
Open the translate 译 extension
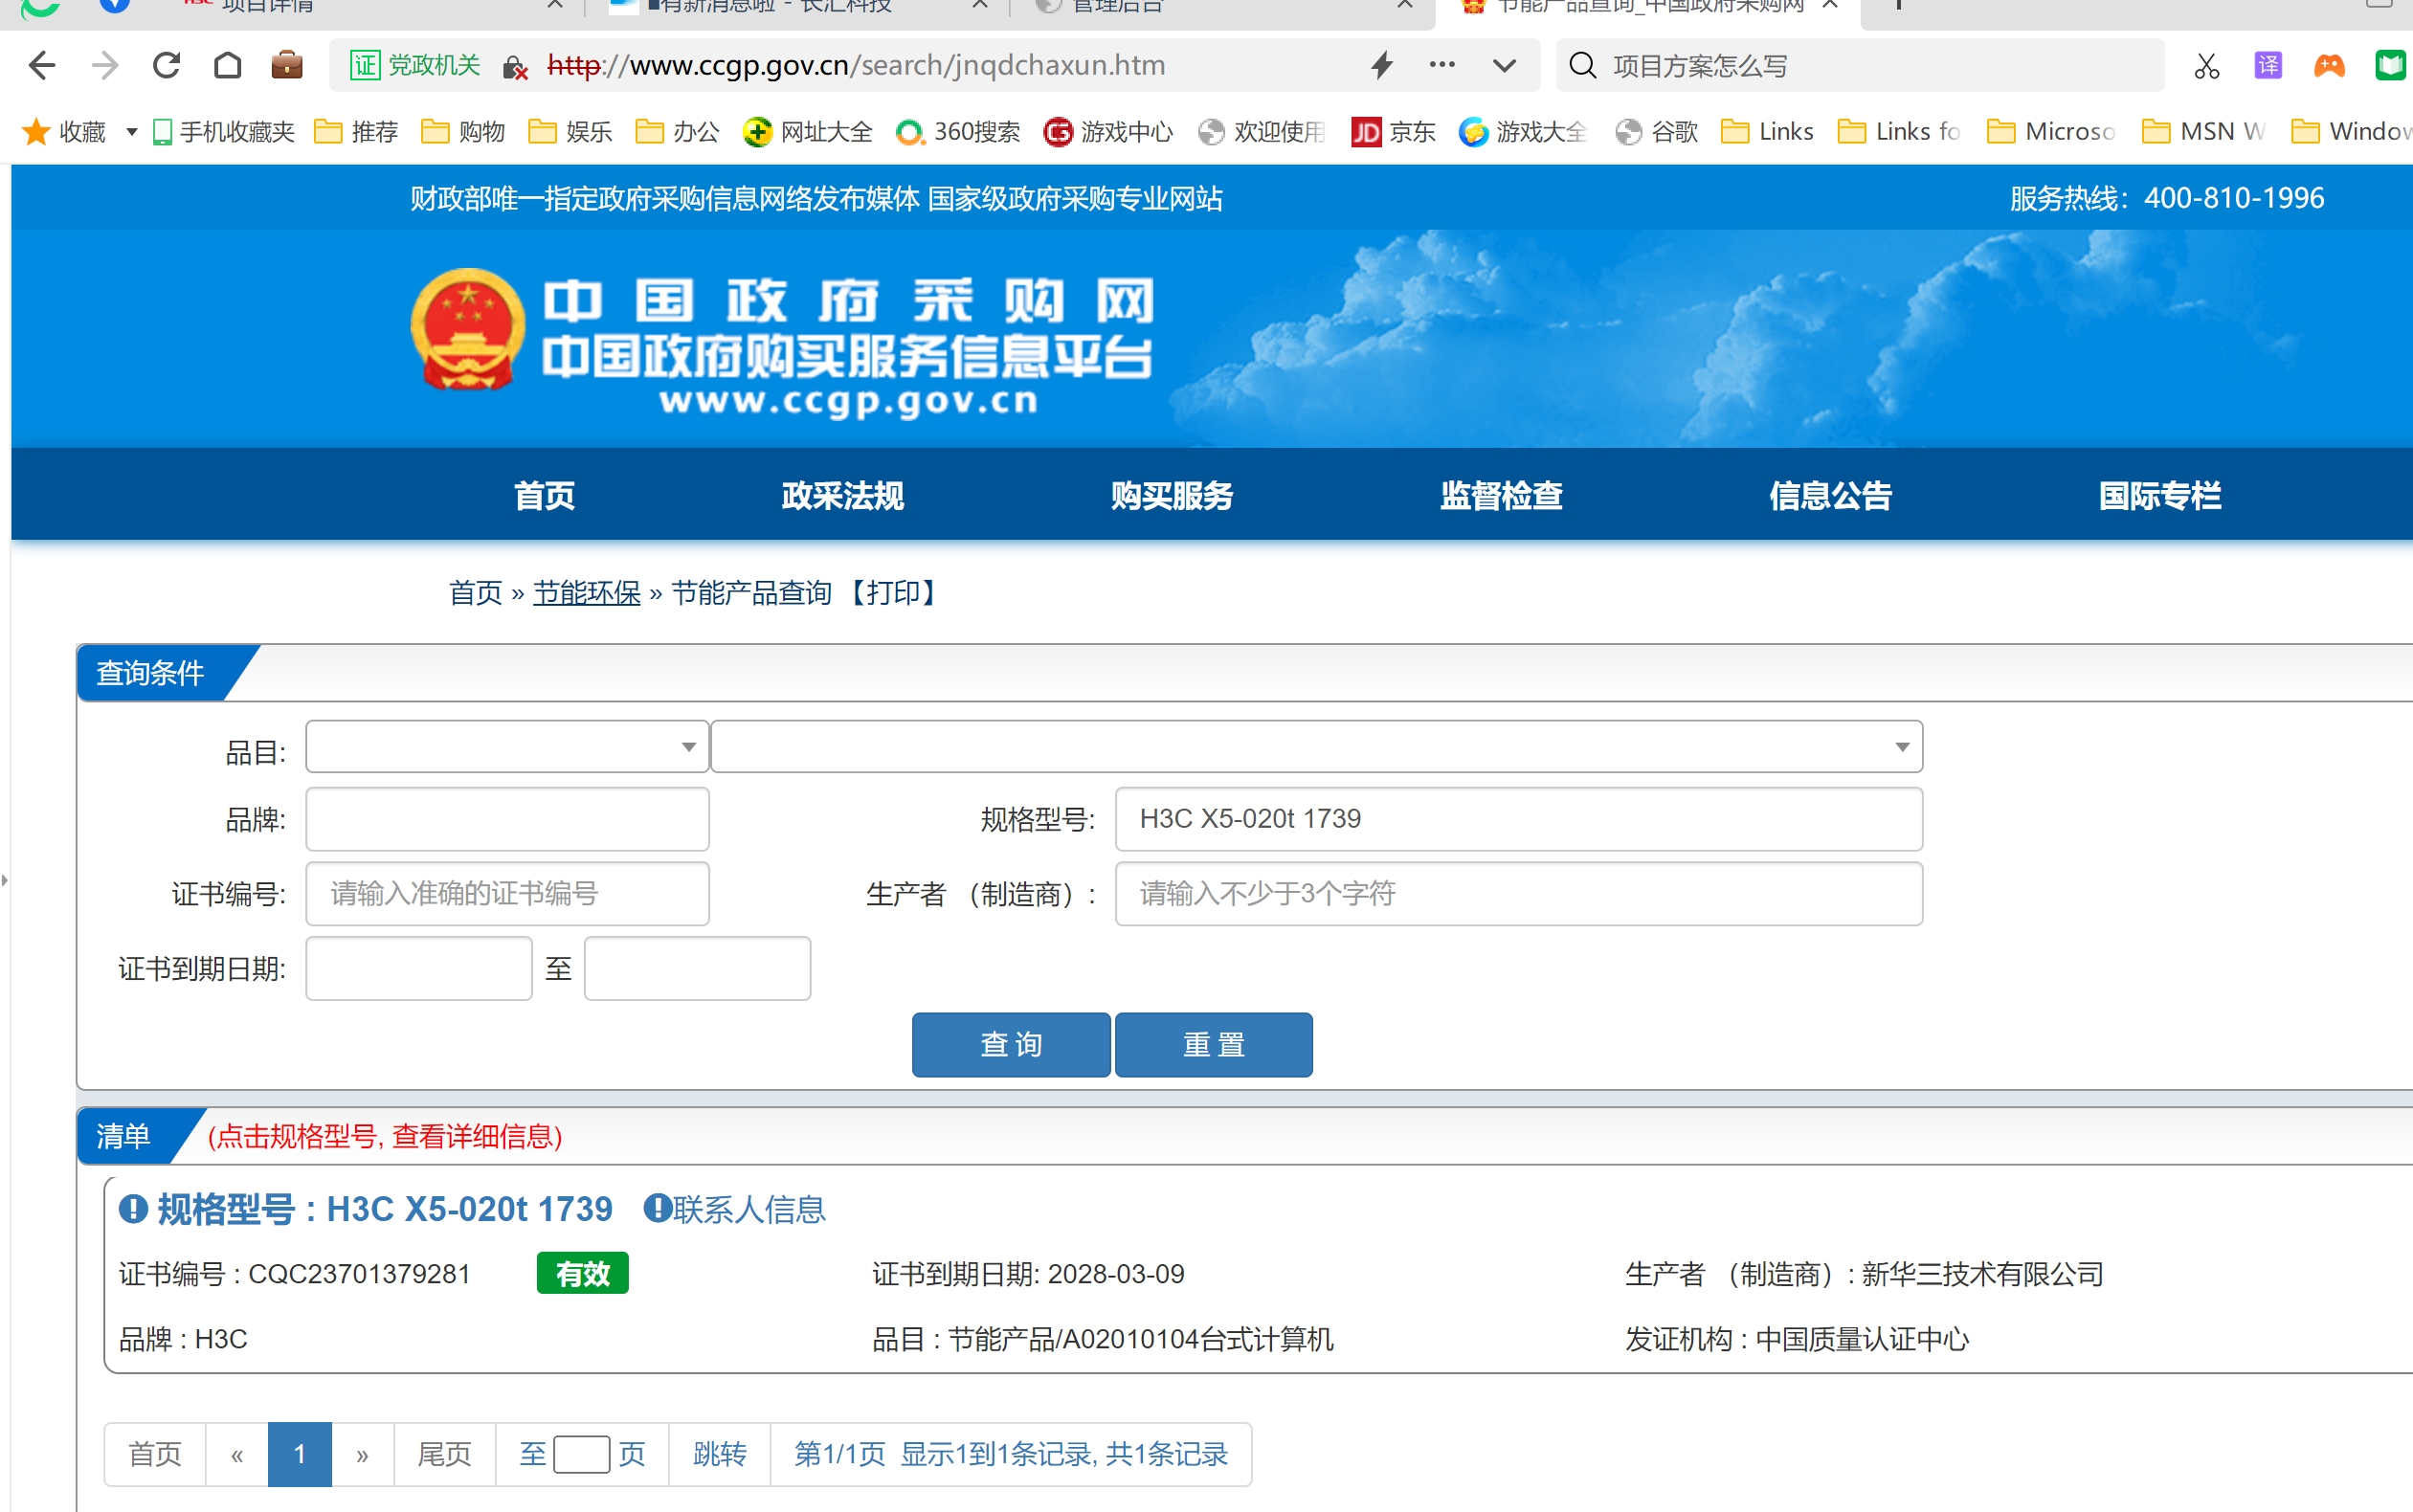click(x=2268, y=66)
